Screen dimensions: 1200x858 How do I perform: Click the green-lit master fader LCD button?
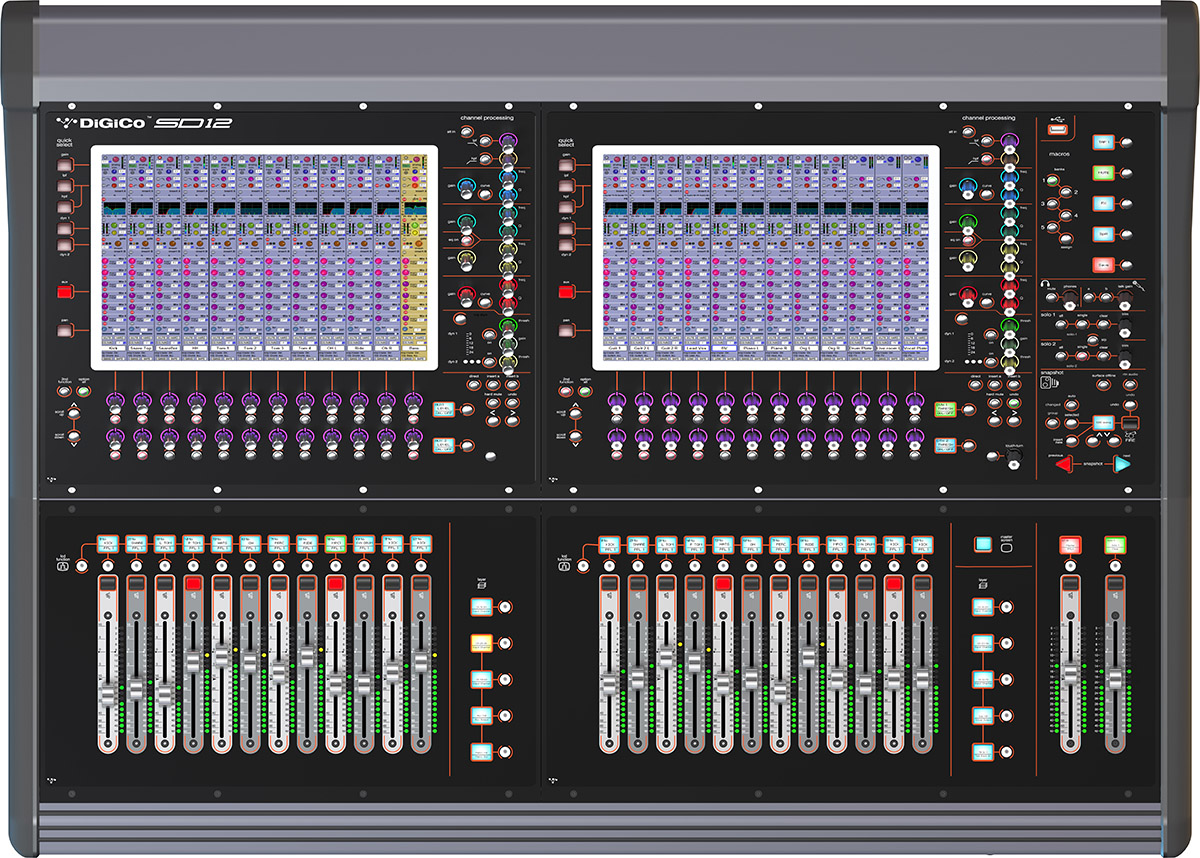click(1115, 545)
